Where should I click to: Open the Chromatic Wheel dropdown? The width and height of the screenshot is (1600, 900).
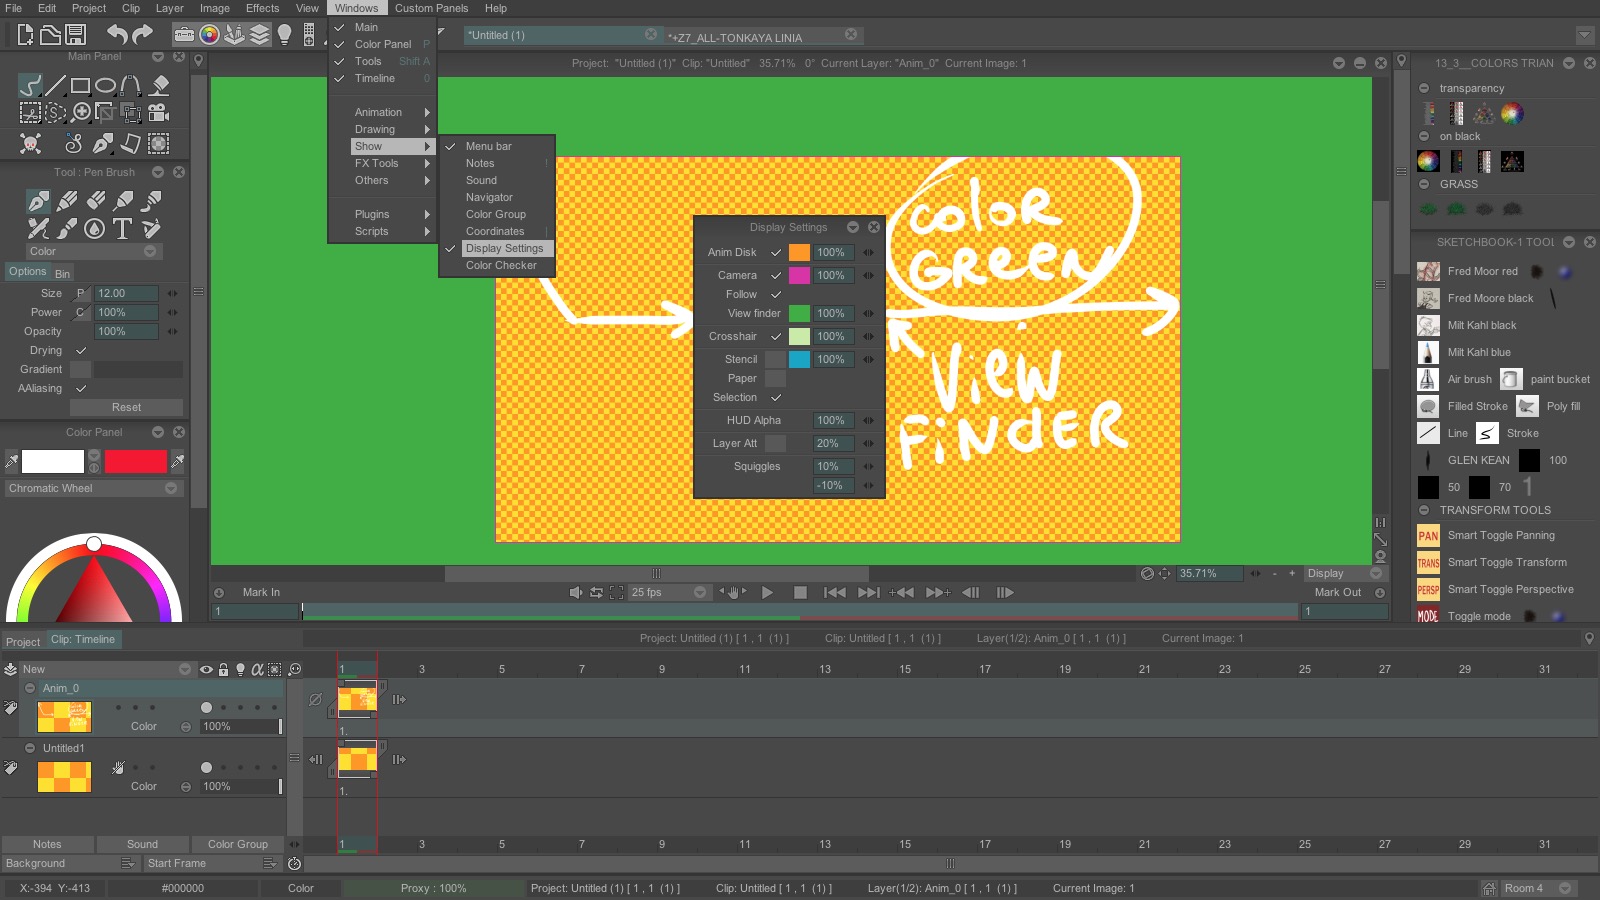(x=94, y=488)
